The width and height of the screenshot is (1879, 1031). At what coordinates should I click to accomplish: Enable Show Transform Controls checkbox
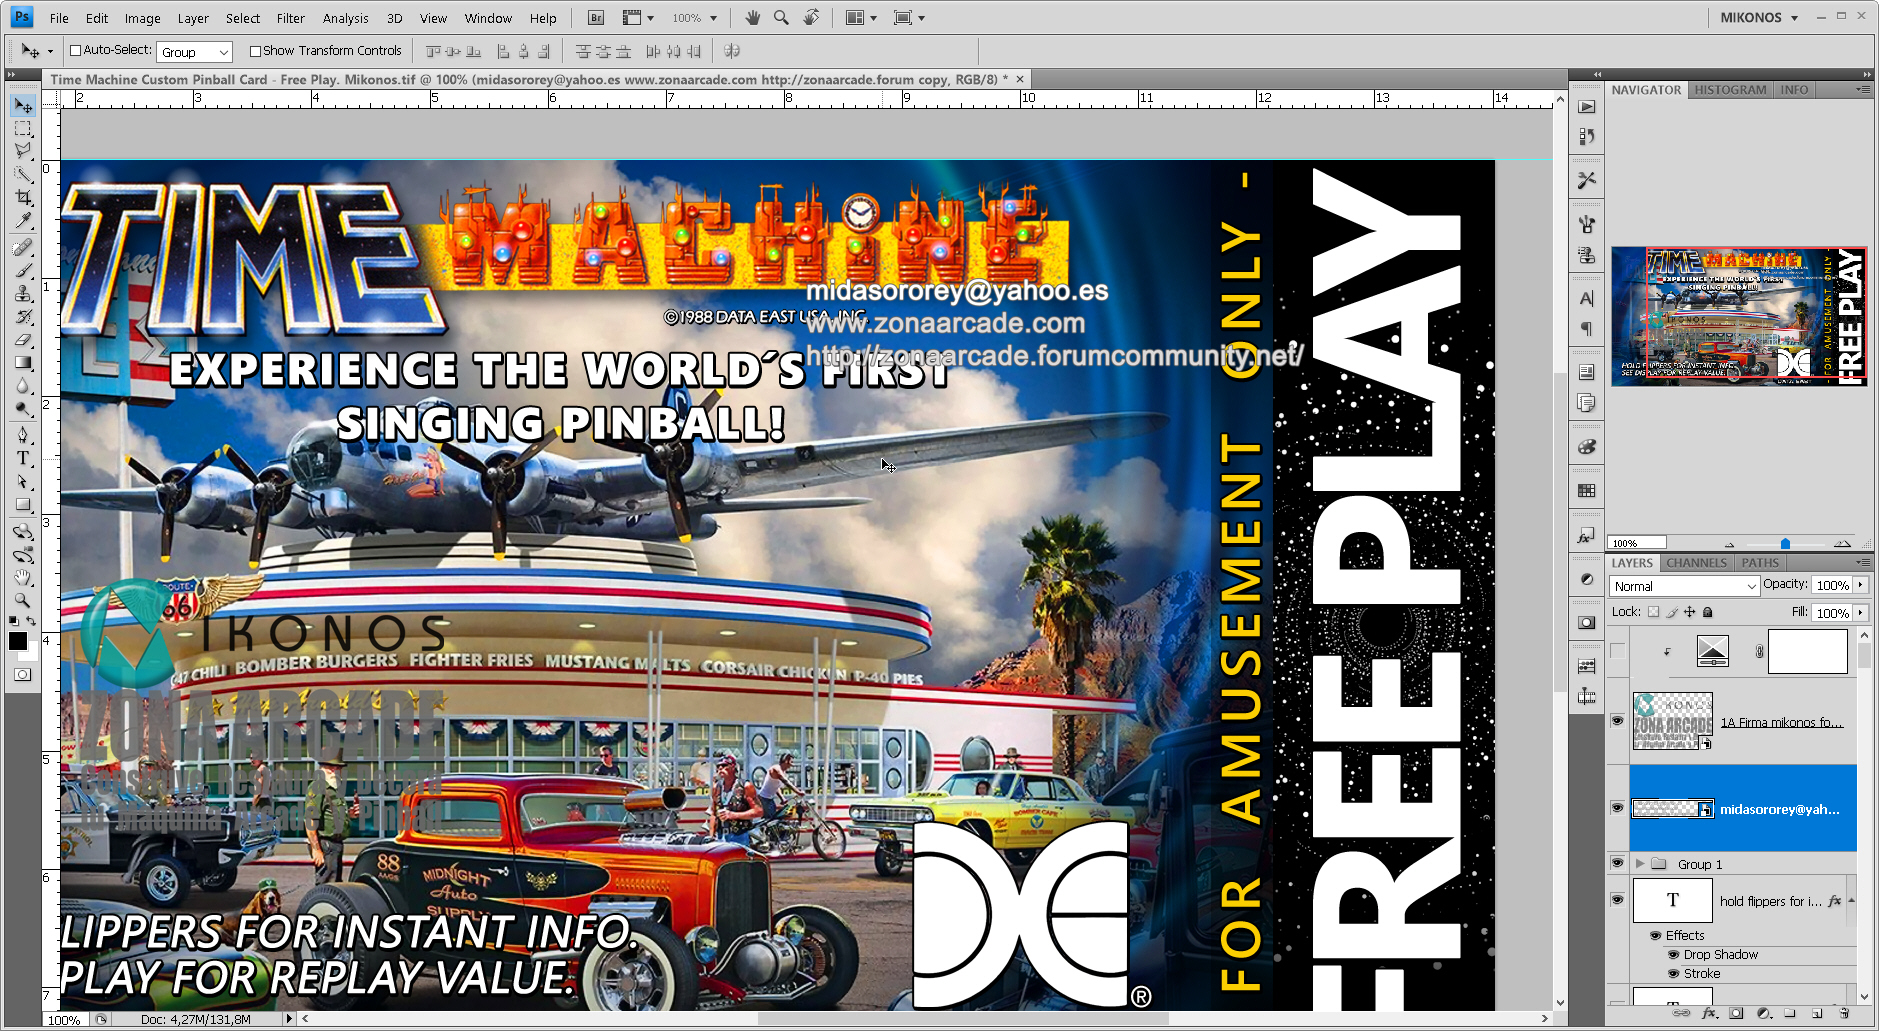(x=255, y=51)
